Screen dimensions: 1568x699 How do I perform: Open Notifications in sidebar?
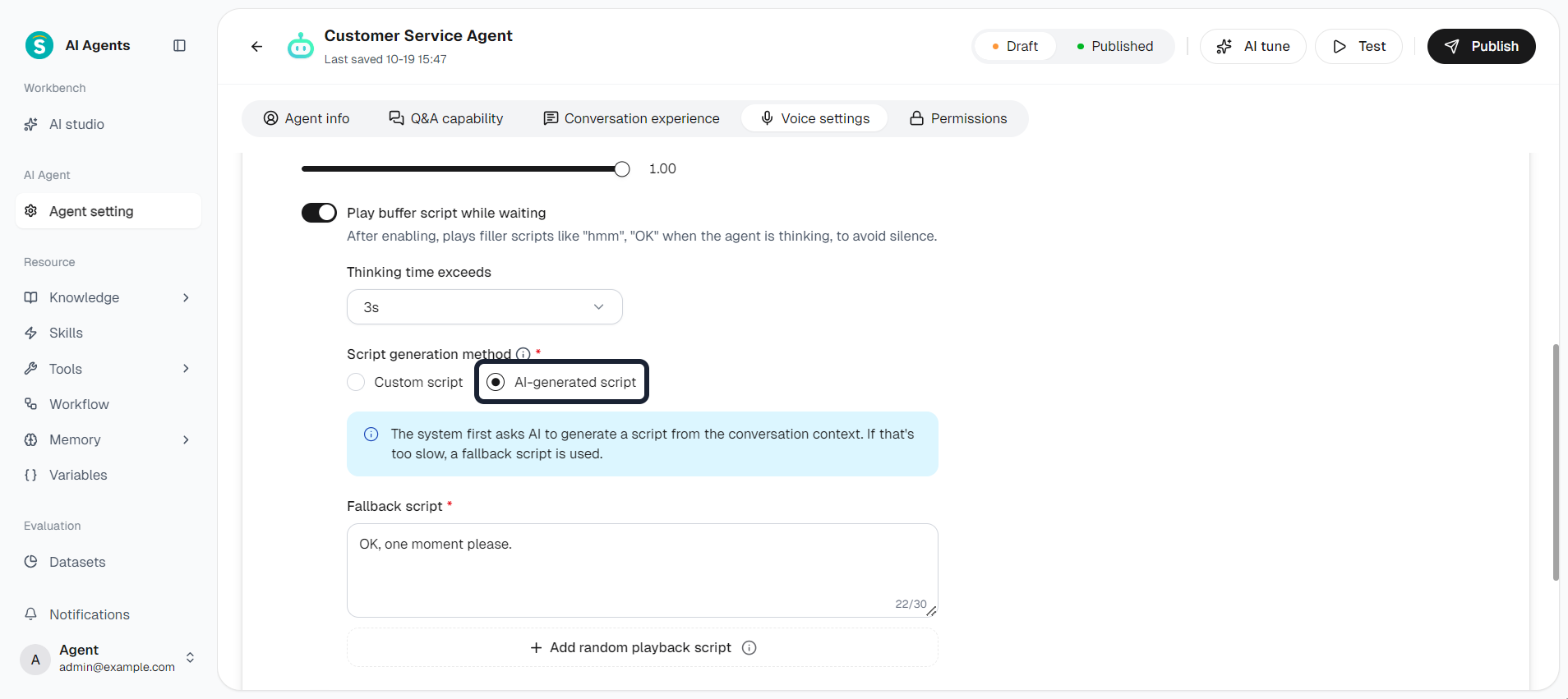point(108,614)
